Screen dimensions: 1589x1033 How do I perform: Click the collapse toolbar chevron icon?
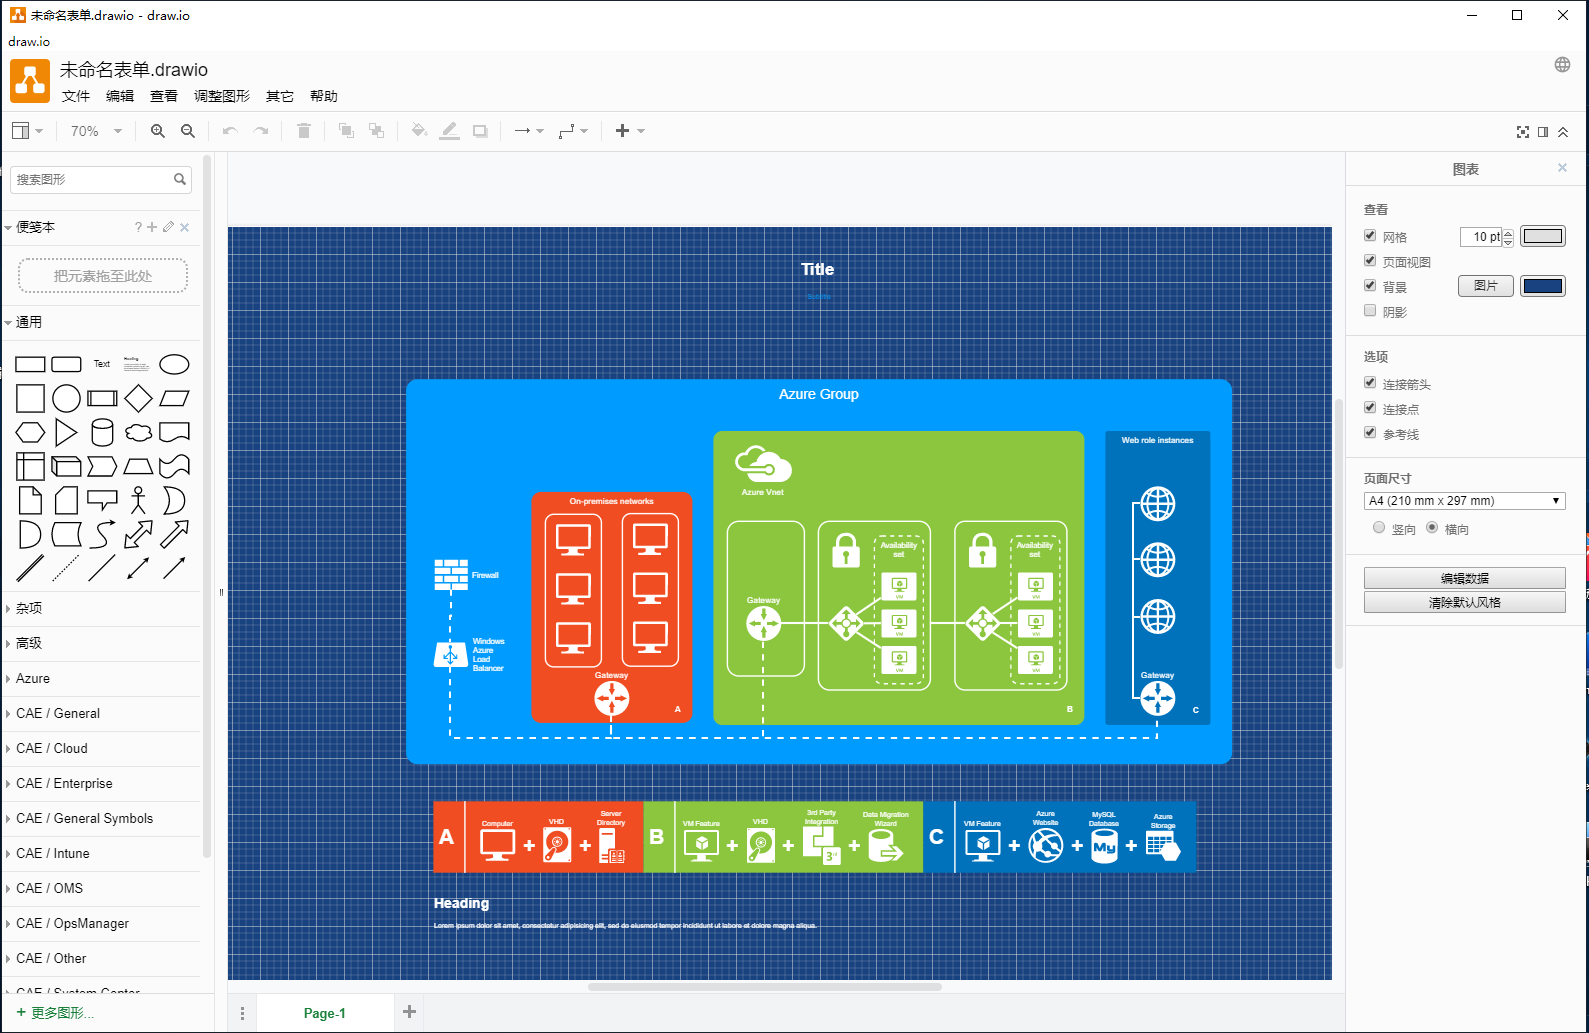click(1563, 132)
